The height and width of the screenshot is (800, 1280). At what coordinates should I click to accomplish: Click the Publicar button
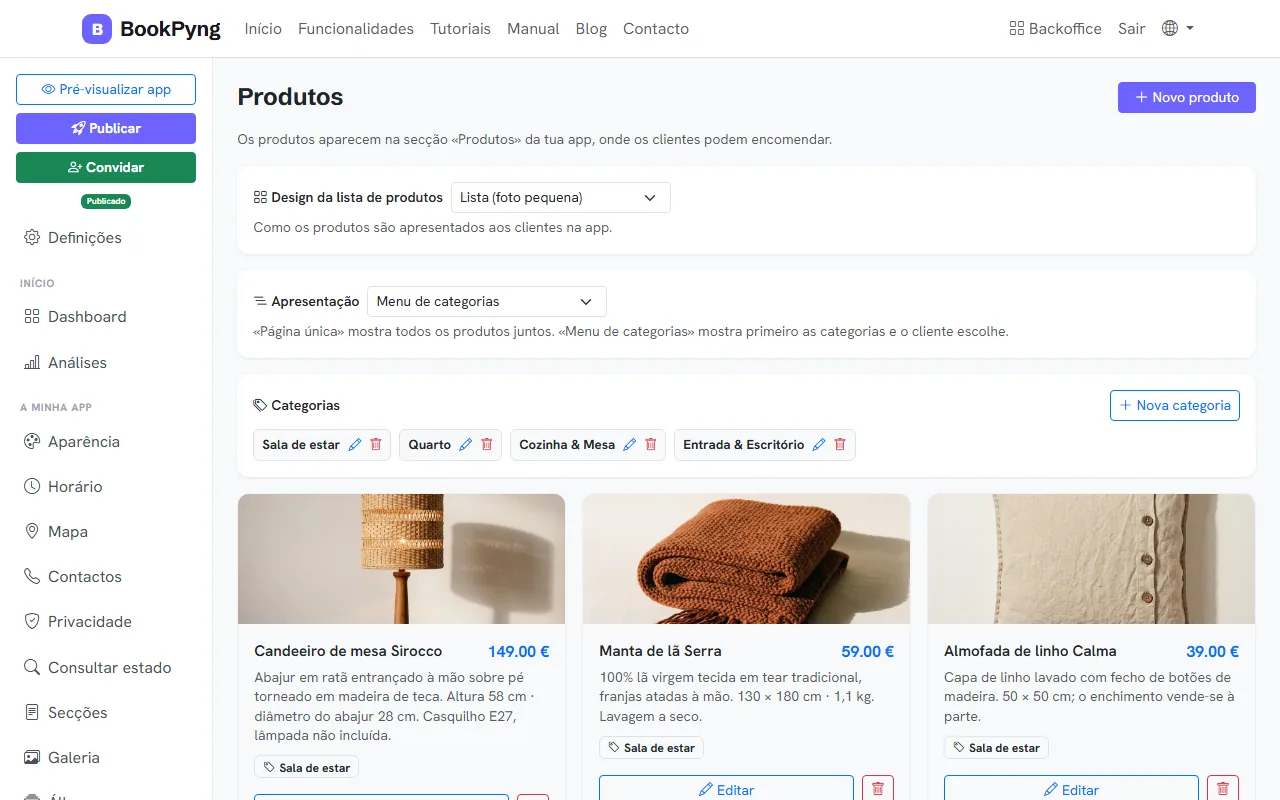pos(106,128)
